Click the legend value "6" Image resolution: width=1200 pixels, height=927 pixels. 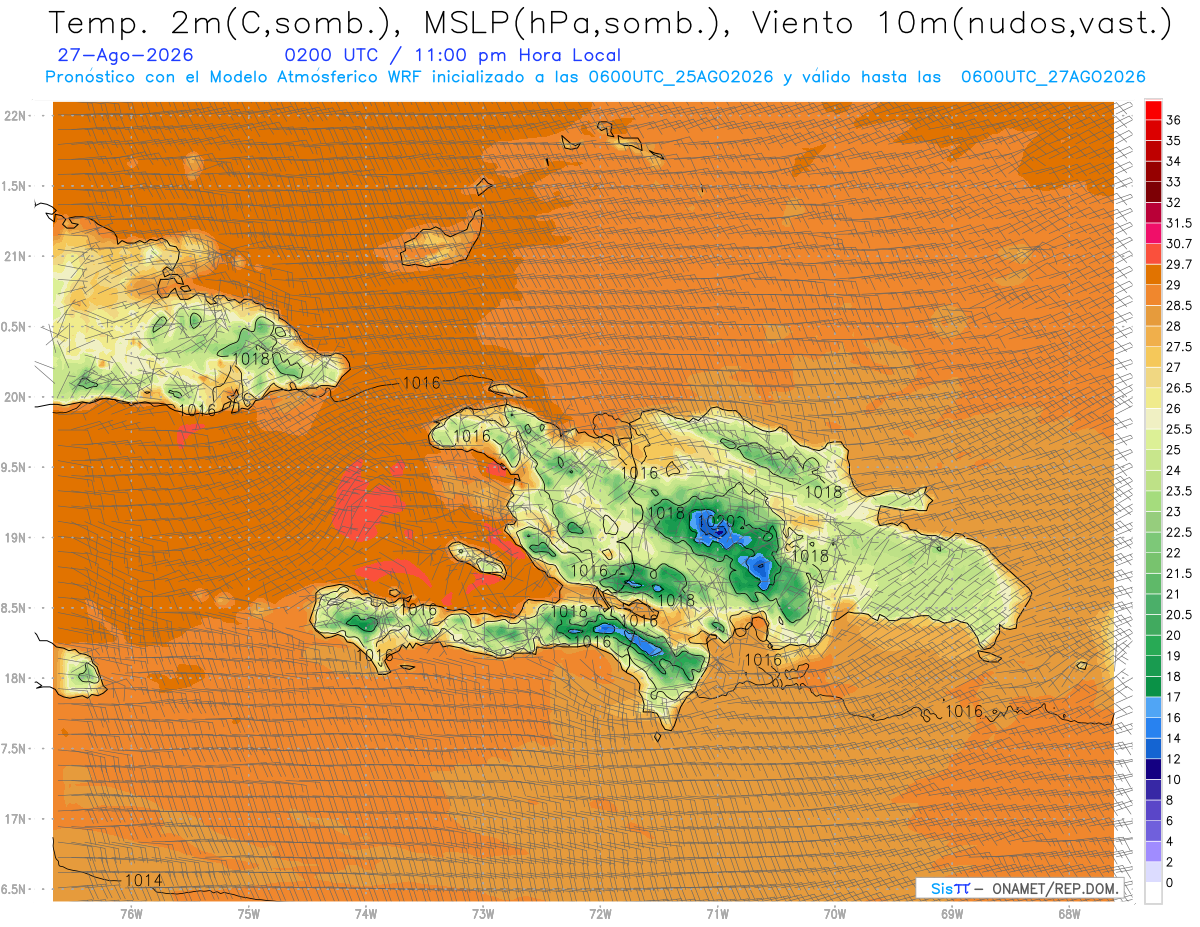1170,820
